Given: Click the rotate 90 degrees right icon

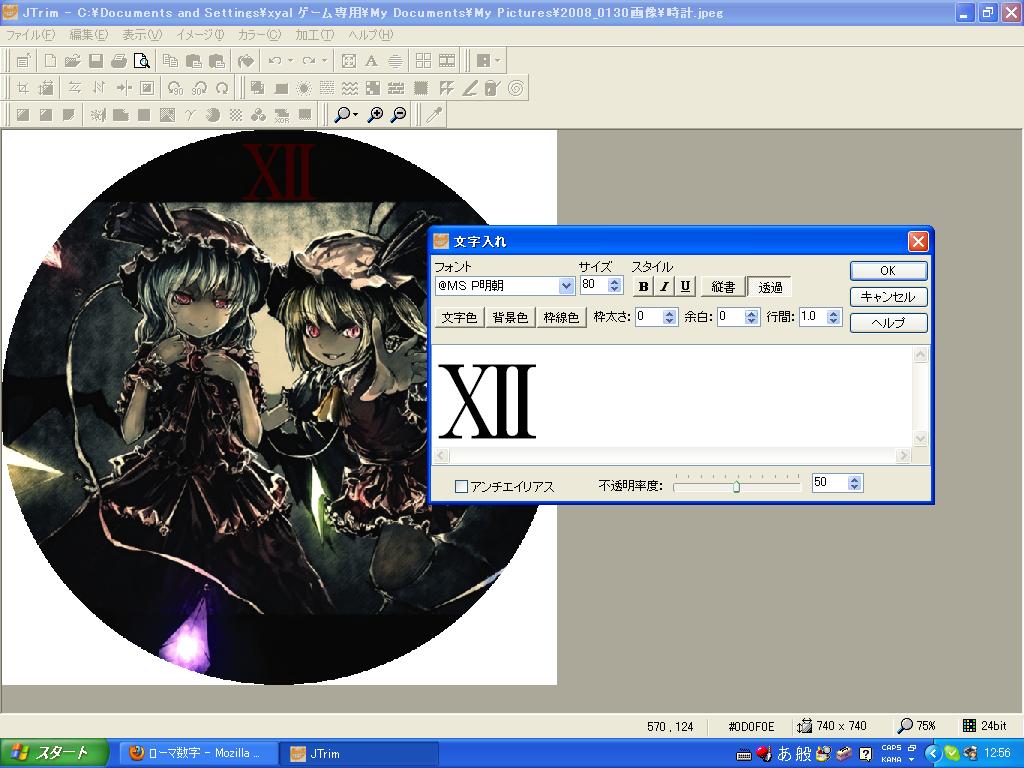Looking at the screenshot, I should [199, 88].
